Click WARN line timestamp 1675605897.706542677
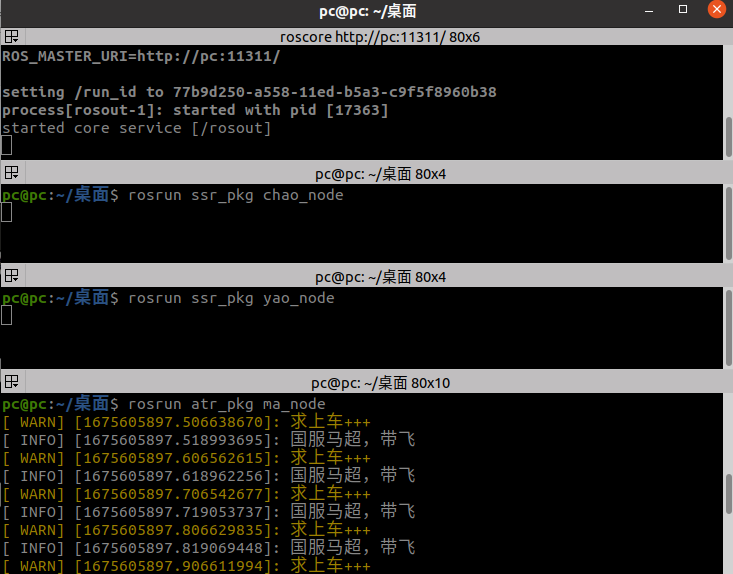This screenshot has height=574, width=733. coord(173,494)
